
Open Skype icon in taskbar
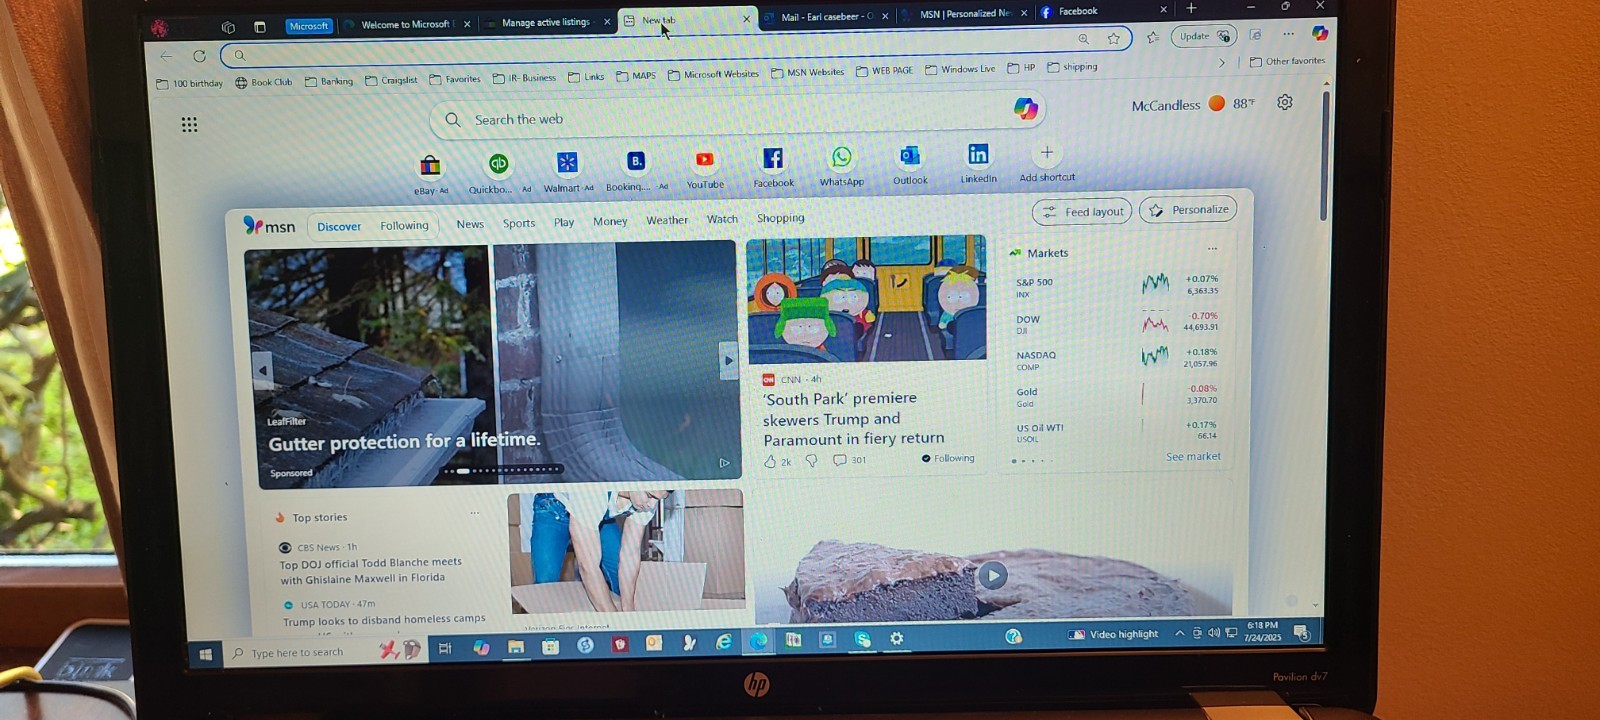pos(862,639)
